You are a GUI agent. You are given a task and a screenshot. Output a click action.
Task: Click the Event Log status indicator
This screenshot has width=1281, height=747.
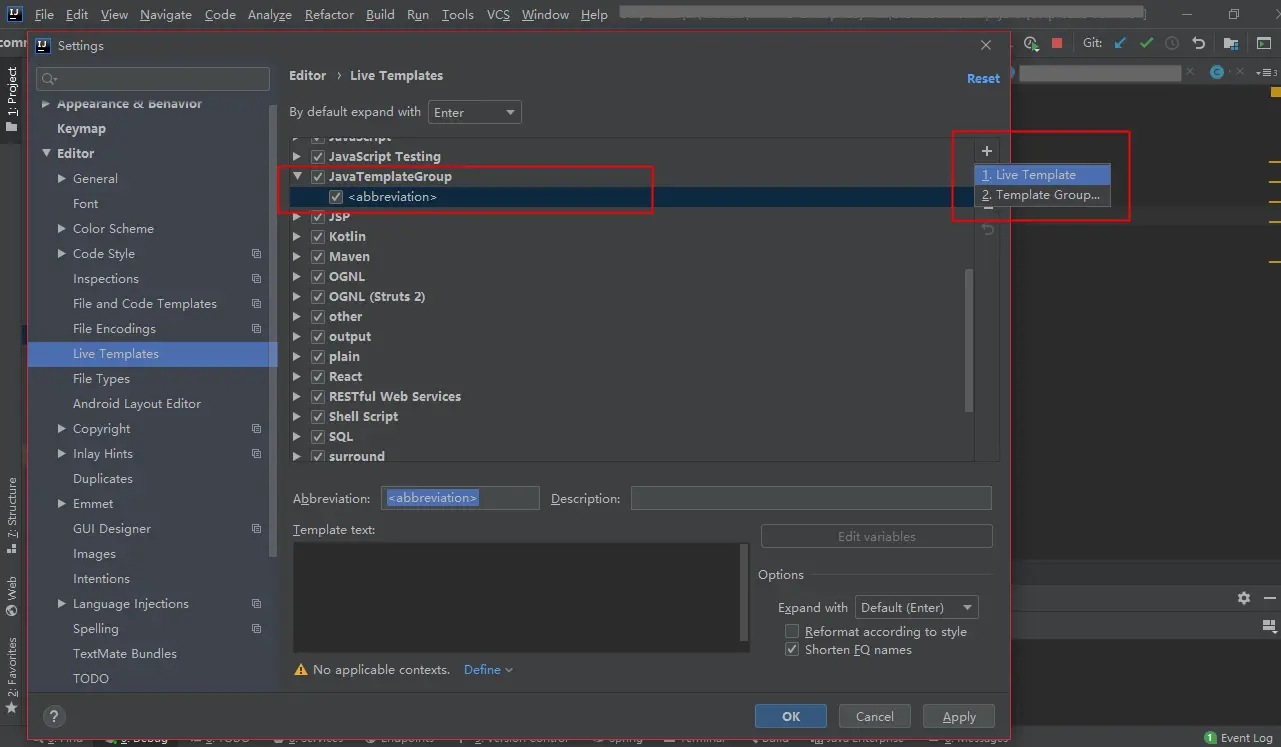click(x=1238, y=738)
